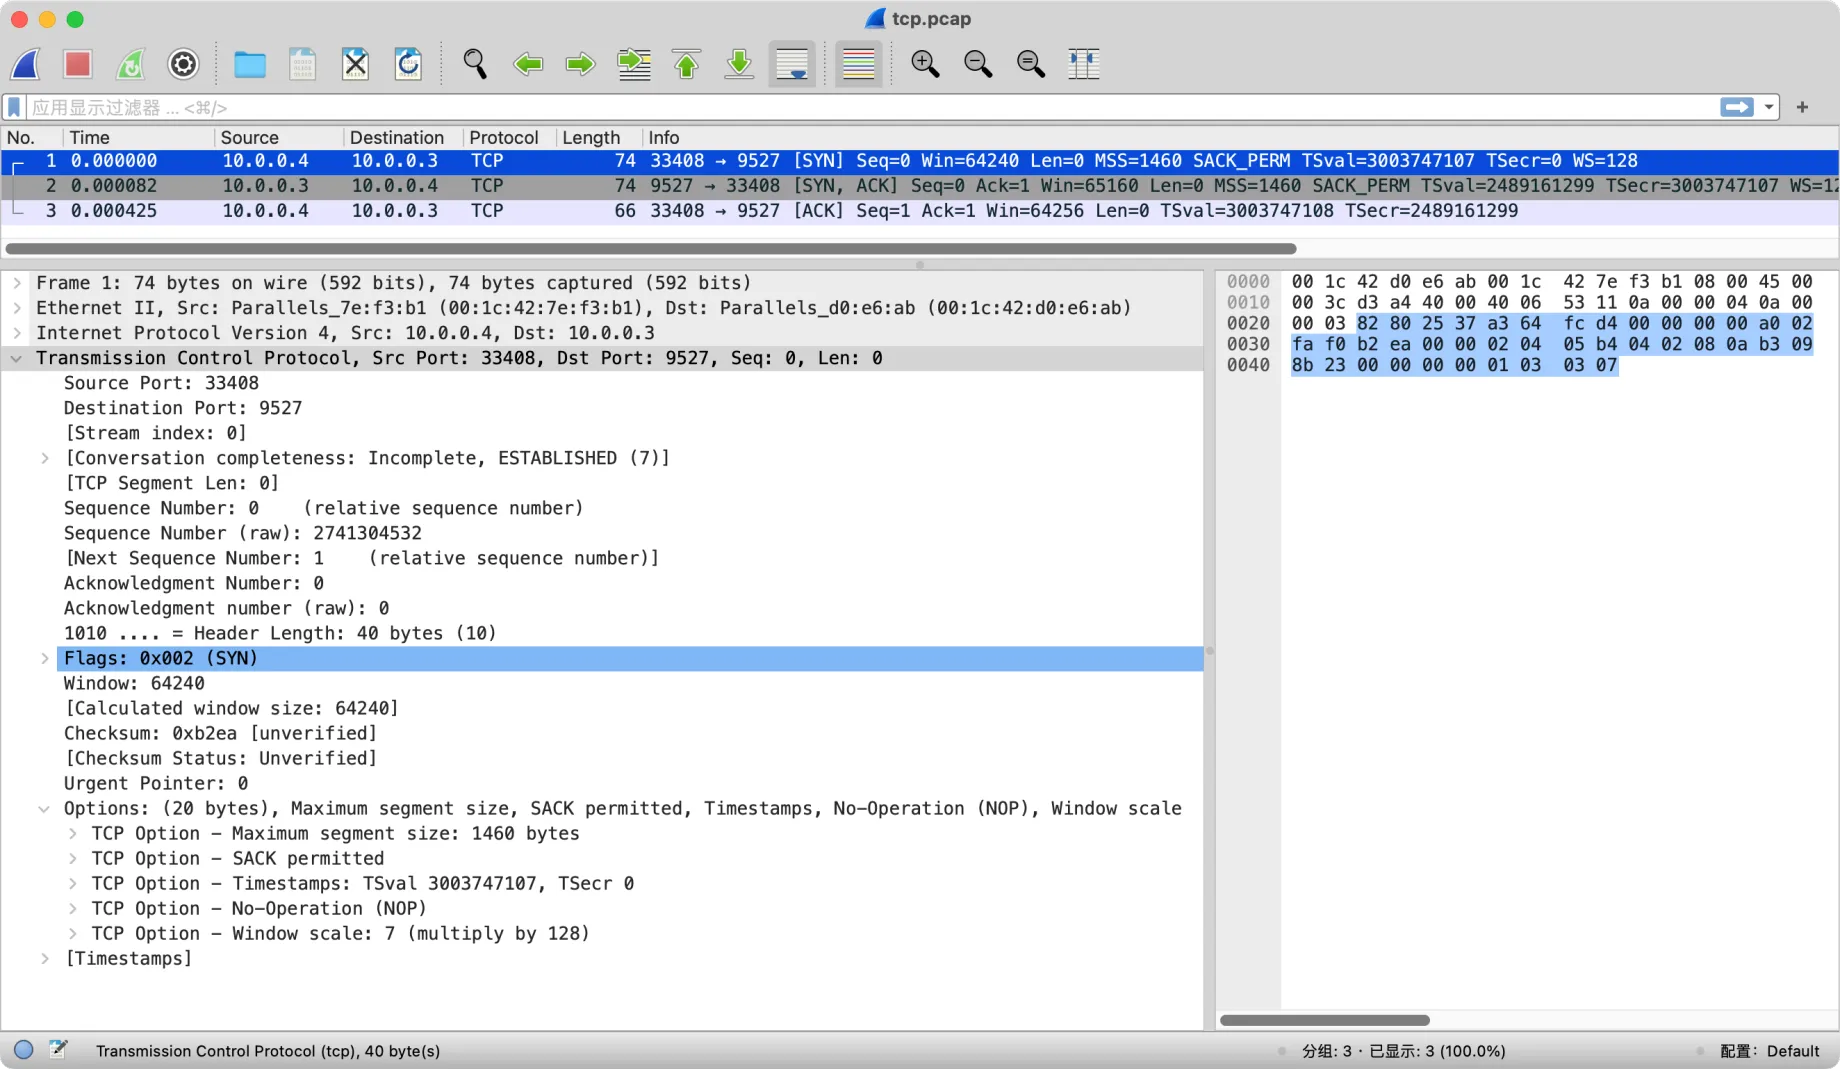Collapse the TCP Options section
Screen dimensions: 1840x1069
(x=44, y=809)
